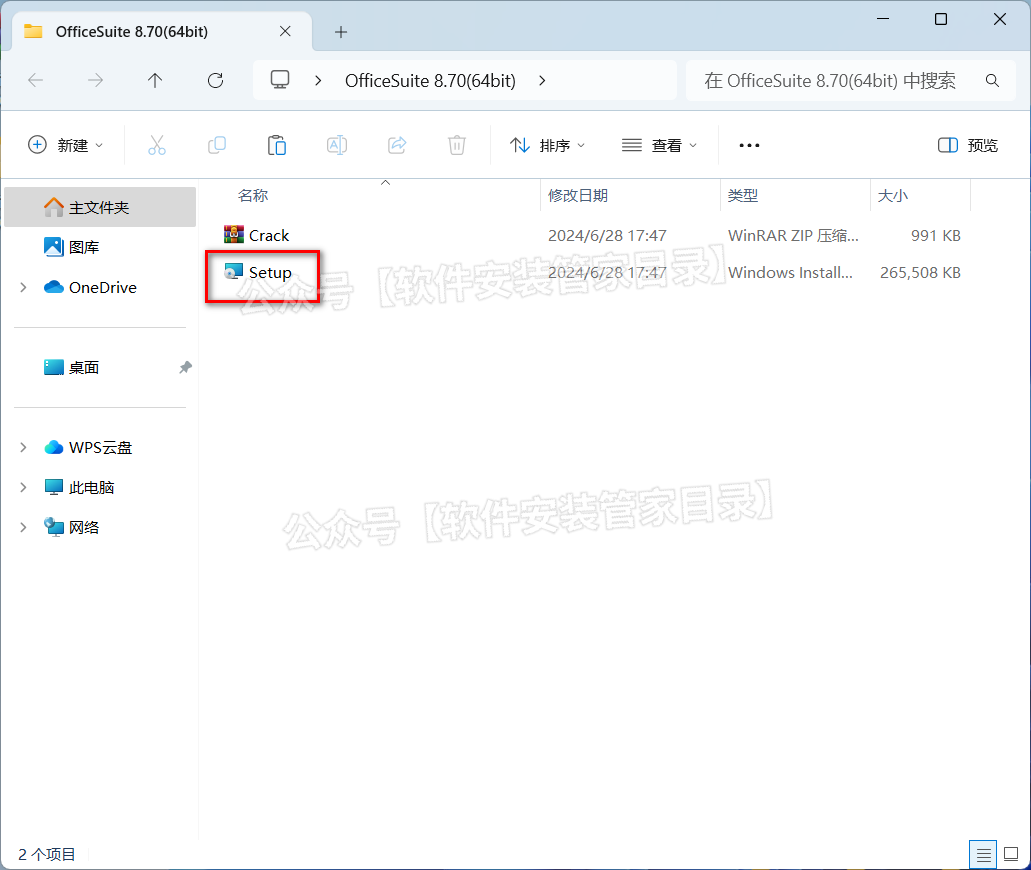
Task: Click the Windows Install... type cell
Action: 790,272
